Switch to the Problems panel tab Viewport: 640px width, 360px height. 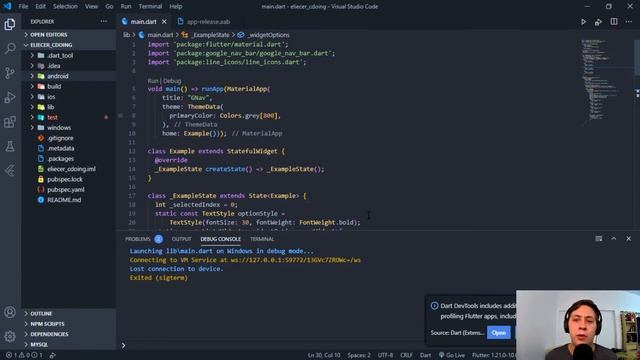tap(143, 239)
